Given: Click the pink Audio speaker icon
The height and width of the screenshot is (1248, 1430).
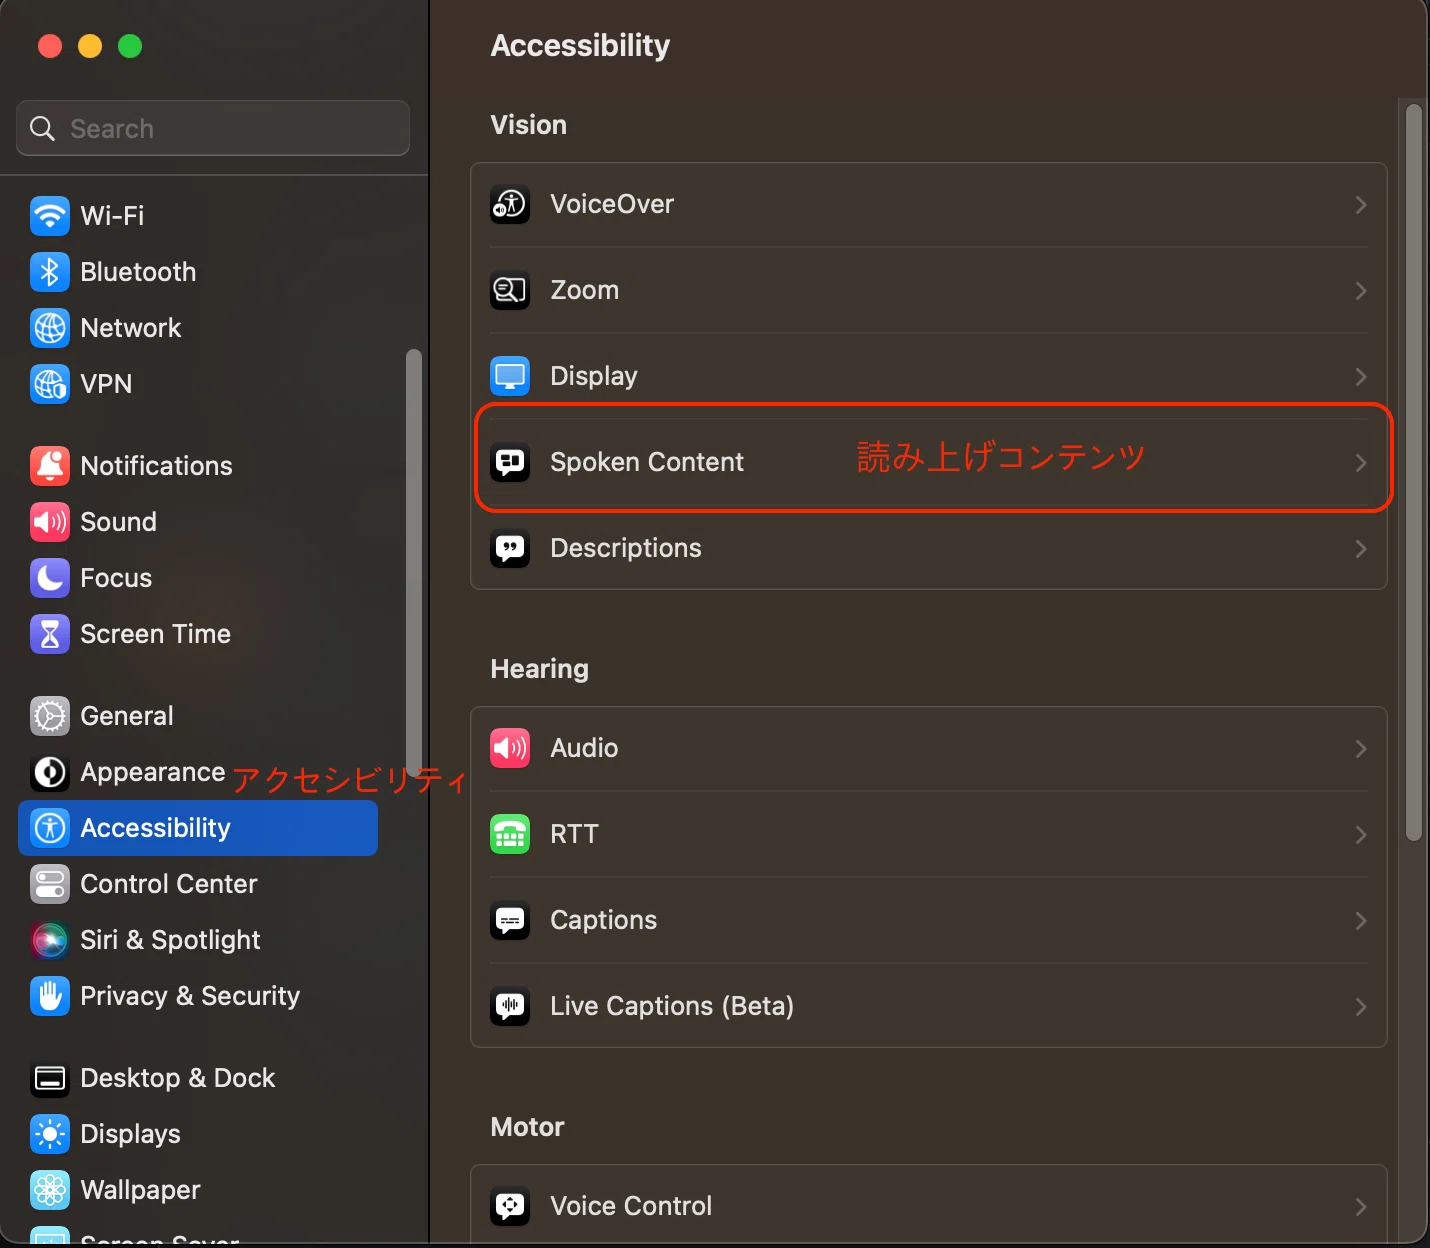Looking at the screenshot, I should coord(510,748).
